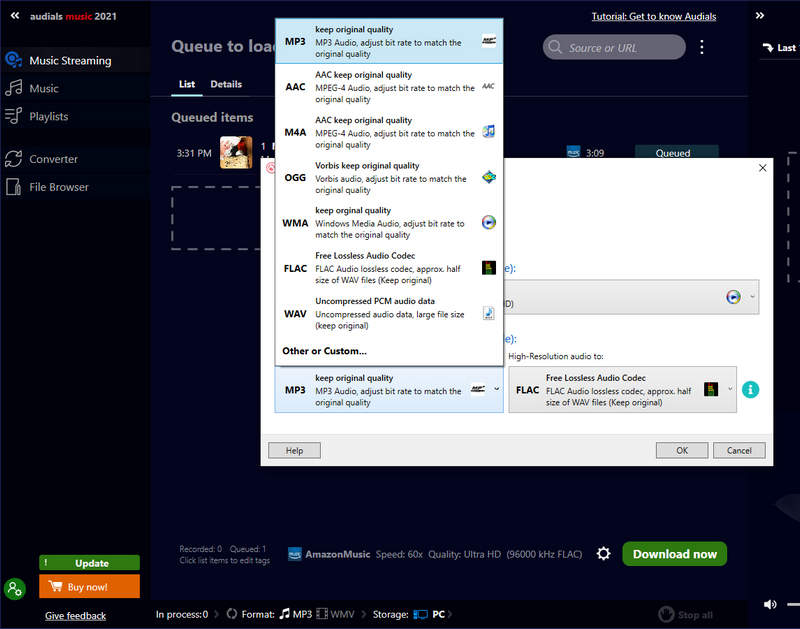Click the orange Buy now button
This screenshot has height=629, width=800.
tap(89, 586)
